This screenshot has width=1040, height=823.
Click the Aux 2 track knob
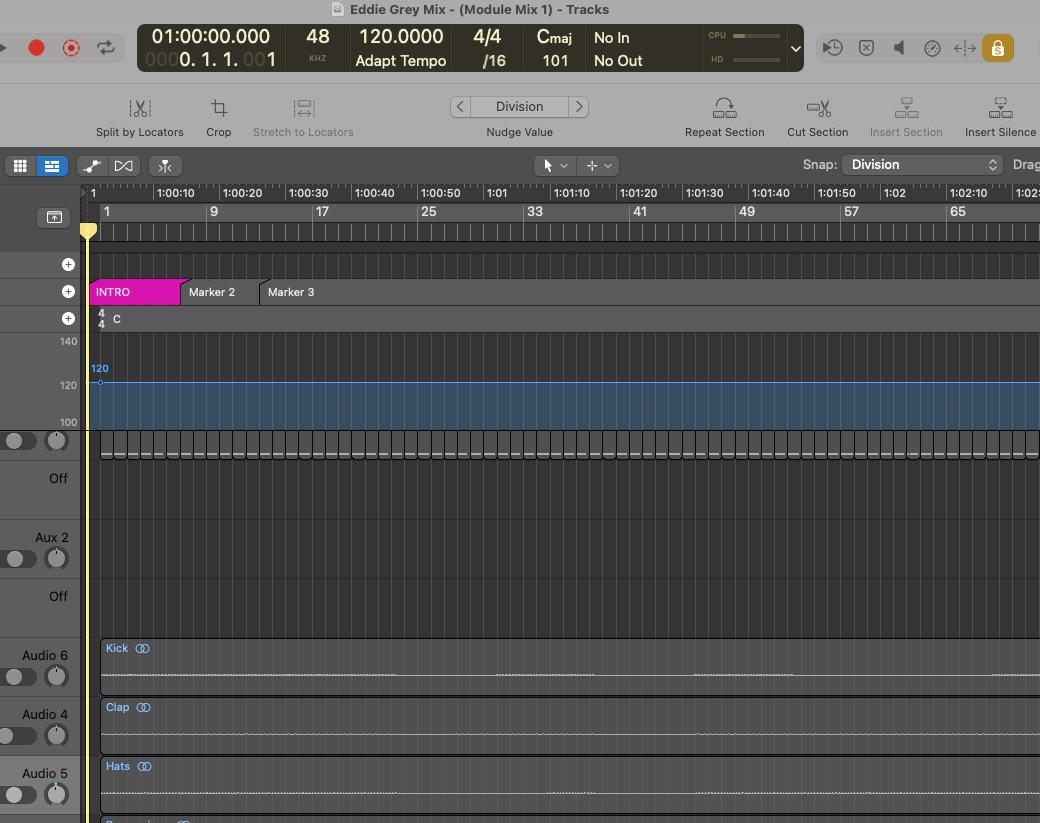56,558
